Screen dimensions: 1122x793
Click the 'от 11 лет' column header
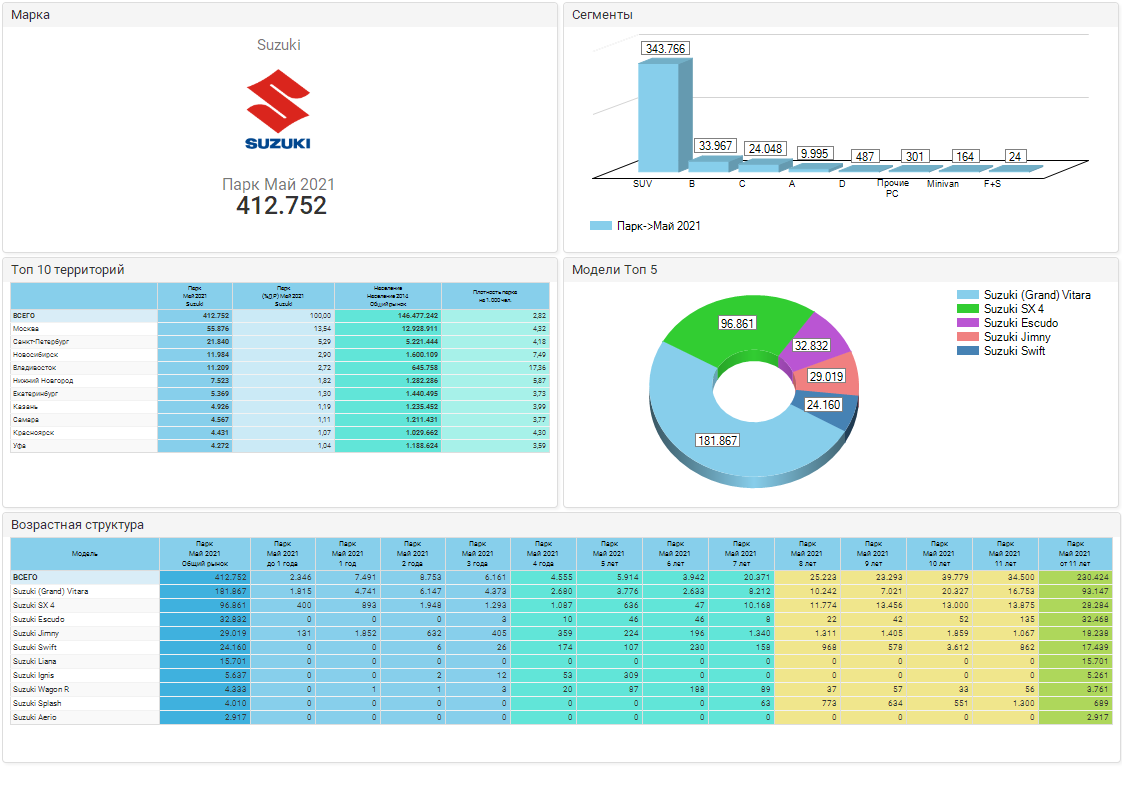tap(1075, 553)
